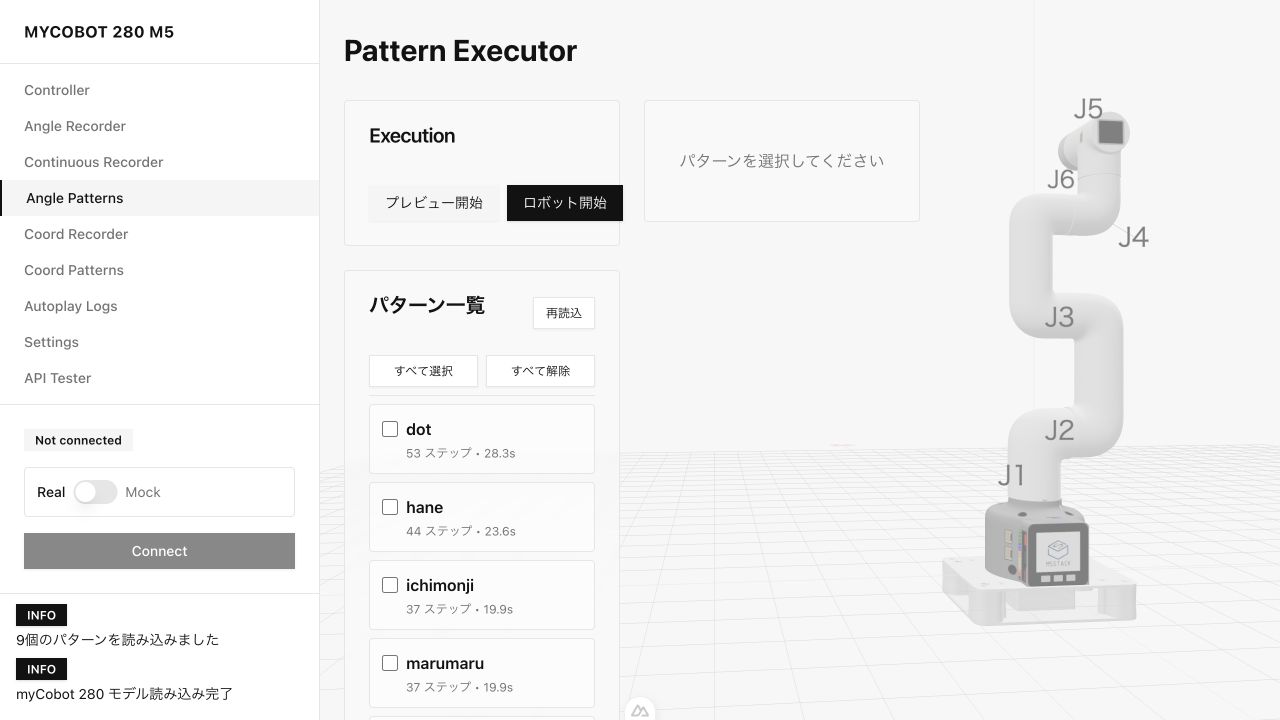The image size is (1280, 720).
Task: Start preview with プレビュー開始
Action: tap(434, 203)
